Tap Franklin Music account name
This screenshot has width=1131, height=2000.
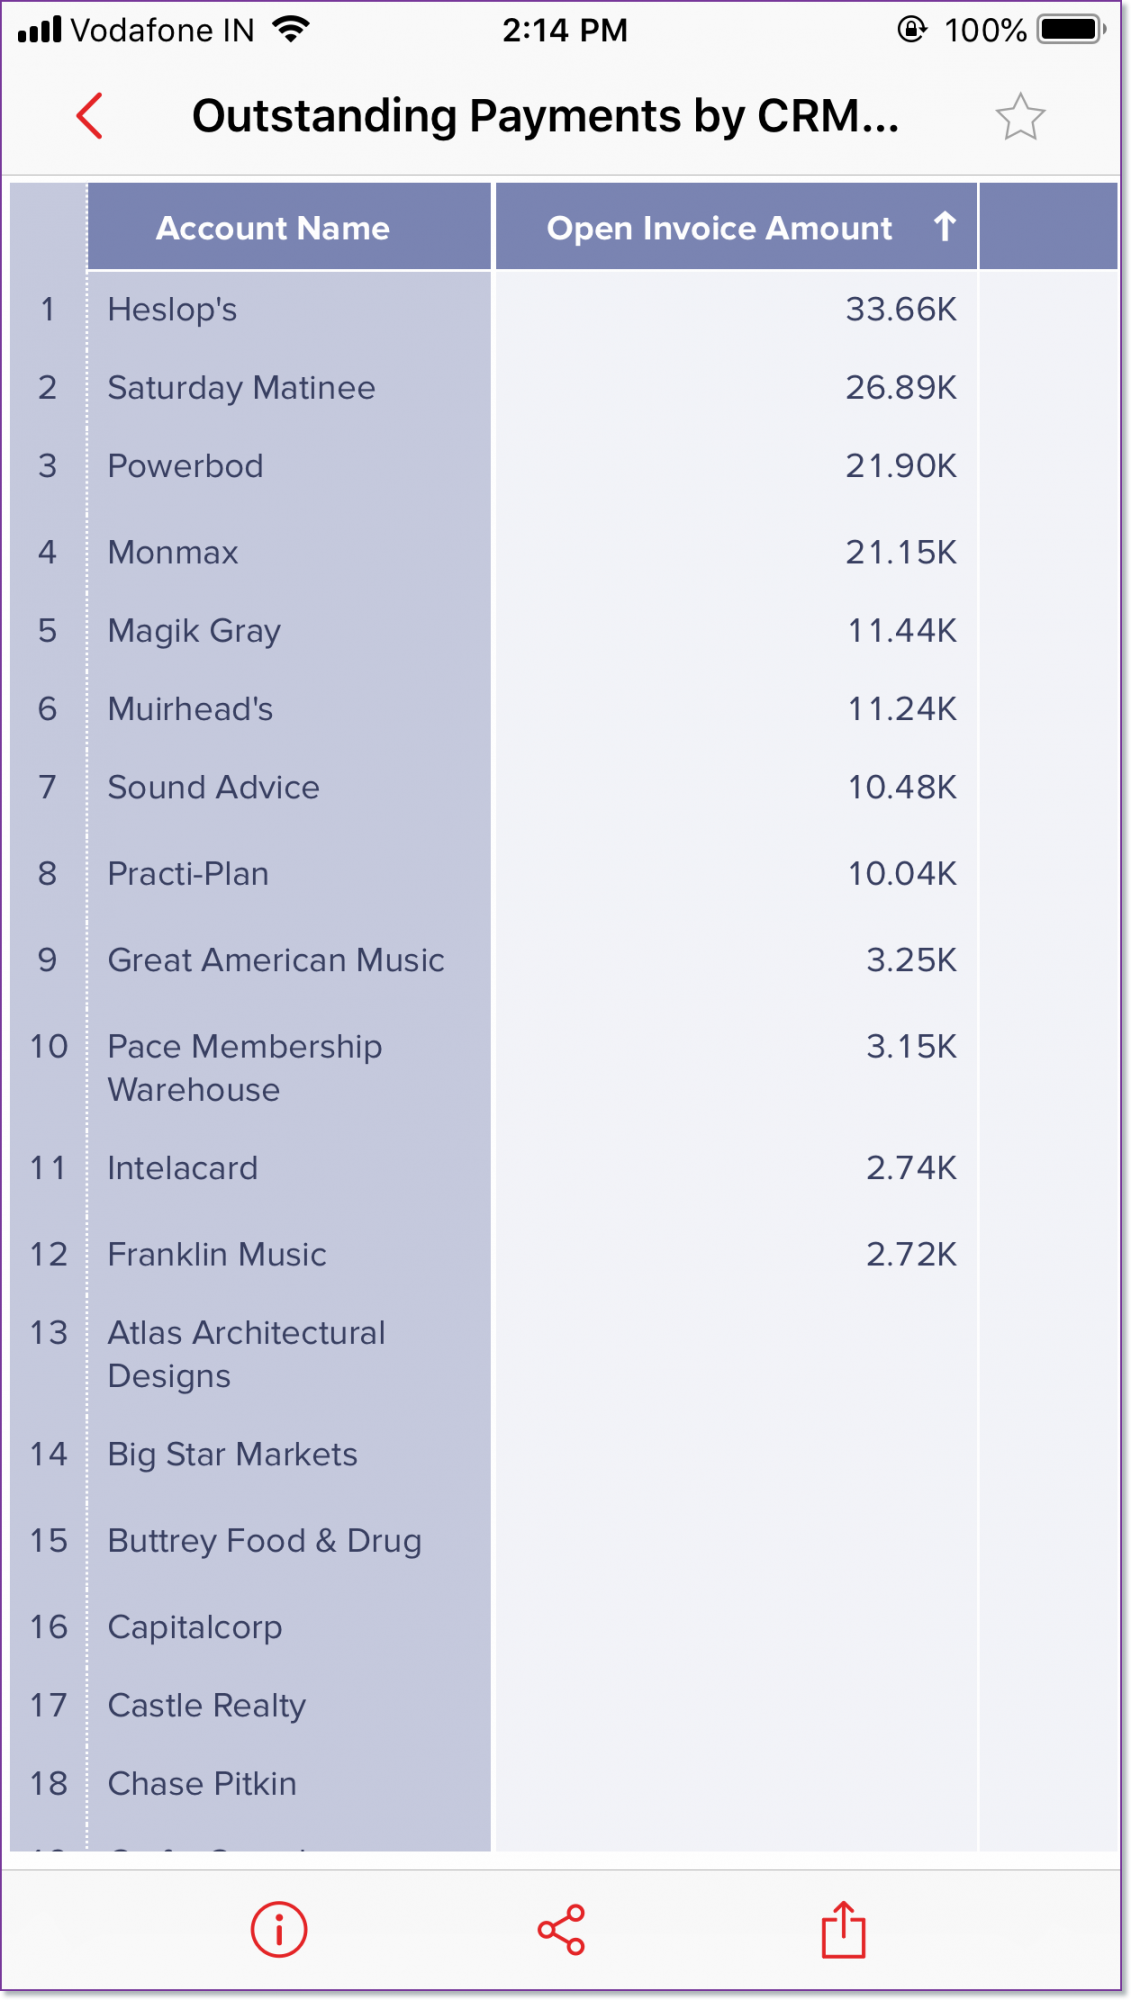[217, 1254]
